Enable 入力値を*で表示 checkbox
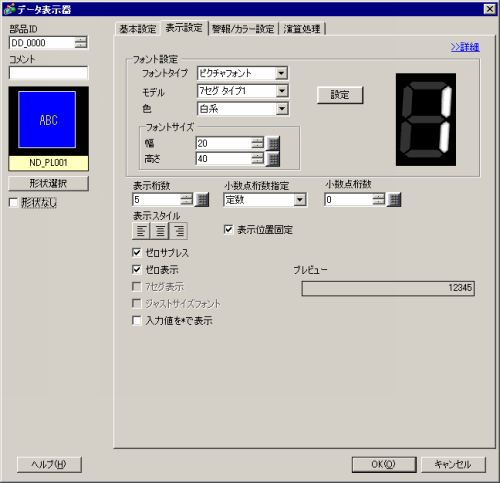The width and height of the screenshot is (500, 483). [137, 321]
